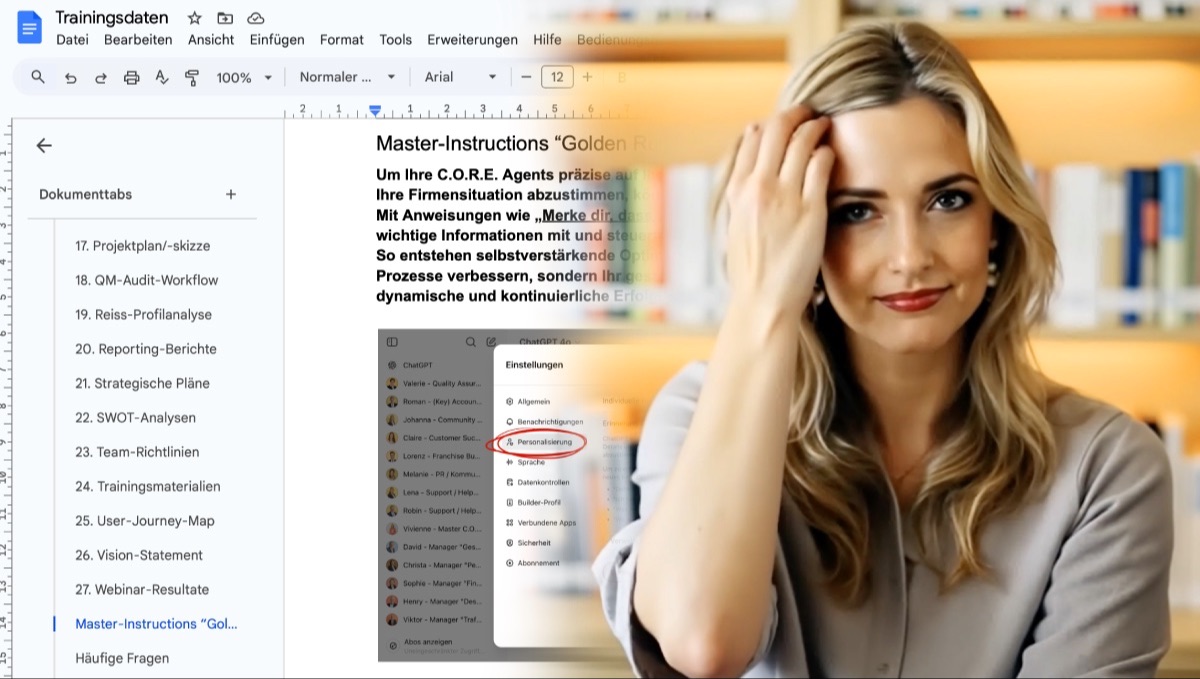Click the Trainingsdaten document title

(112, 18)
